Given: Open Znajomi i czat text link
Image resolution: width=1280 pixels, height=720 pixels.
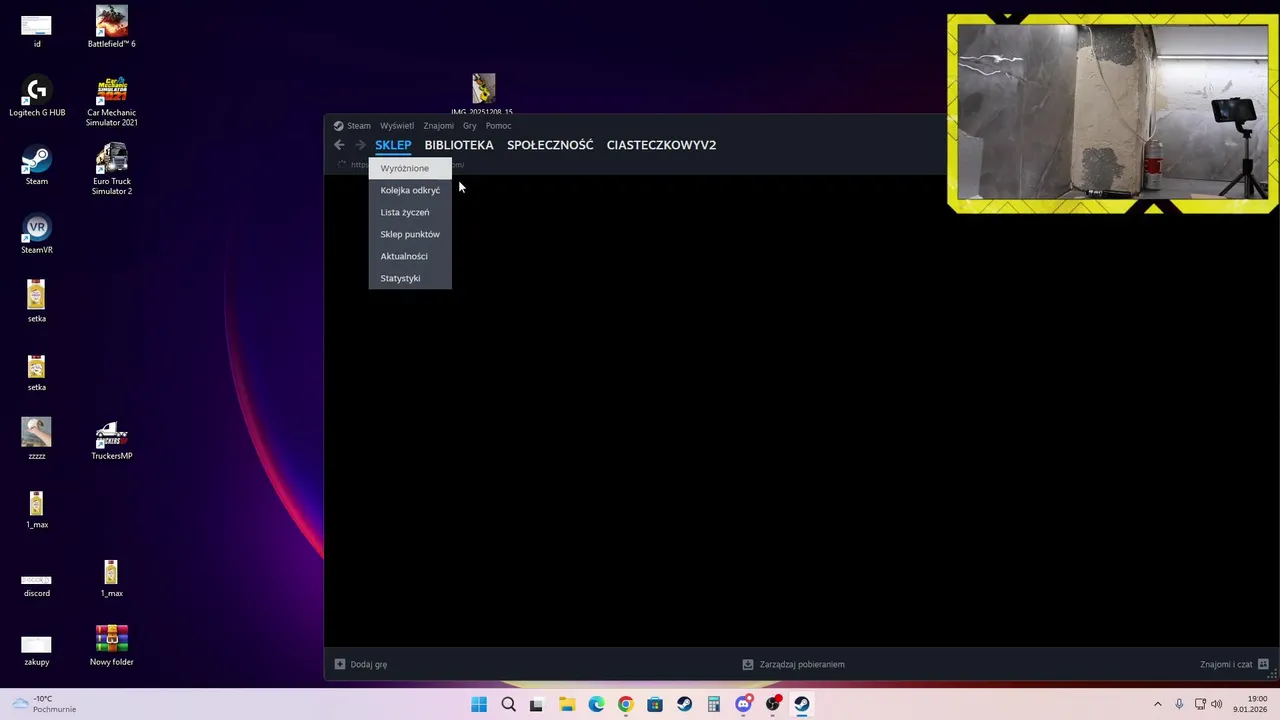Looking at the screenshot, I should tap(1226, 664).
